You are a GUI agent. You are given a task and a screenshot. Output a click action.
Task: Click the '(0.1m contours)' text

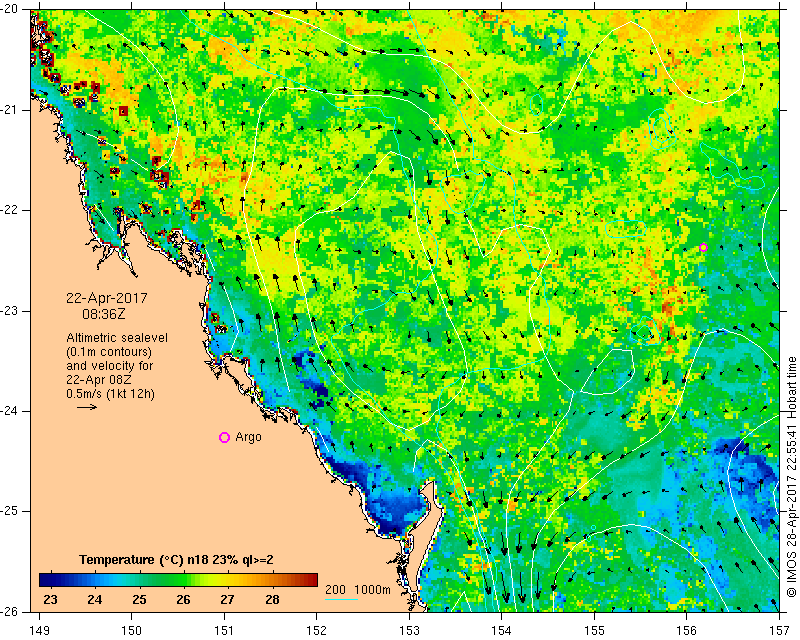109,352
